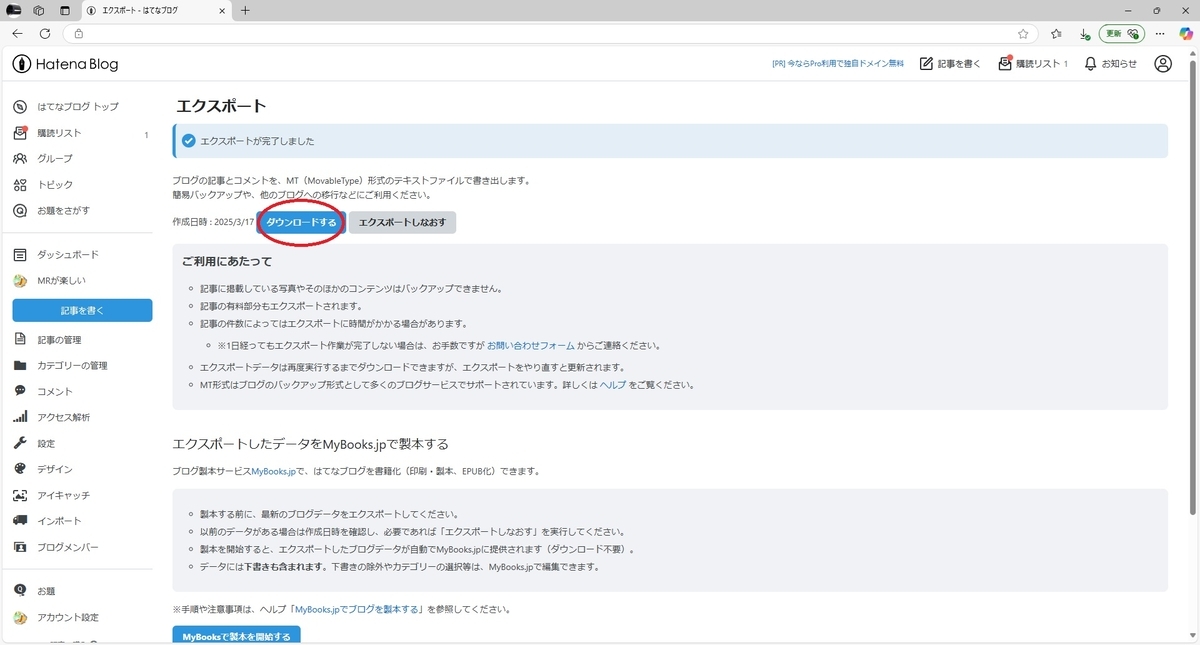Click the site info lock icon
The width and height of the screenshot is (1200, 645).
[x=79, y=33]
